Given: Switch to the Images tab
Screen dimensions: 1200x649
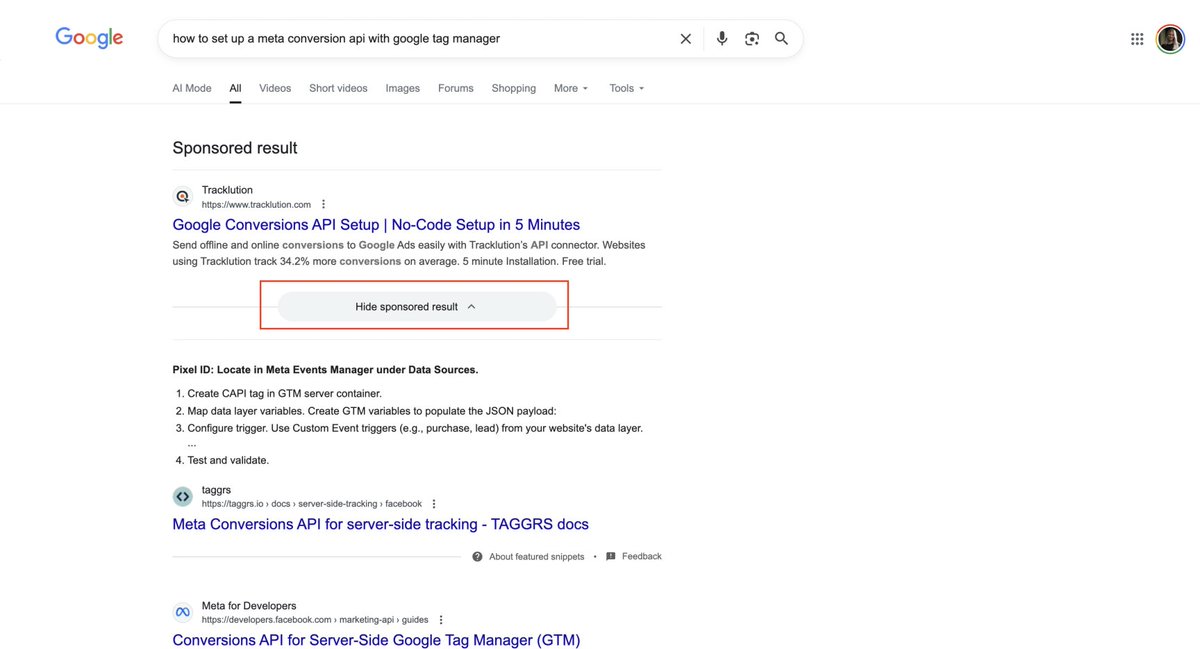Looking at the screenshot, I should pos(403,88).
